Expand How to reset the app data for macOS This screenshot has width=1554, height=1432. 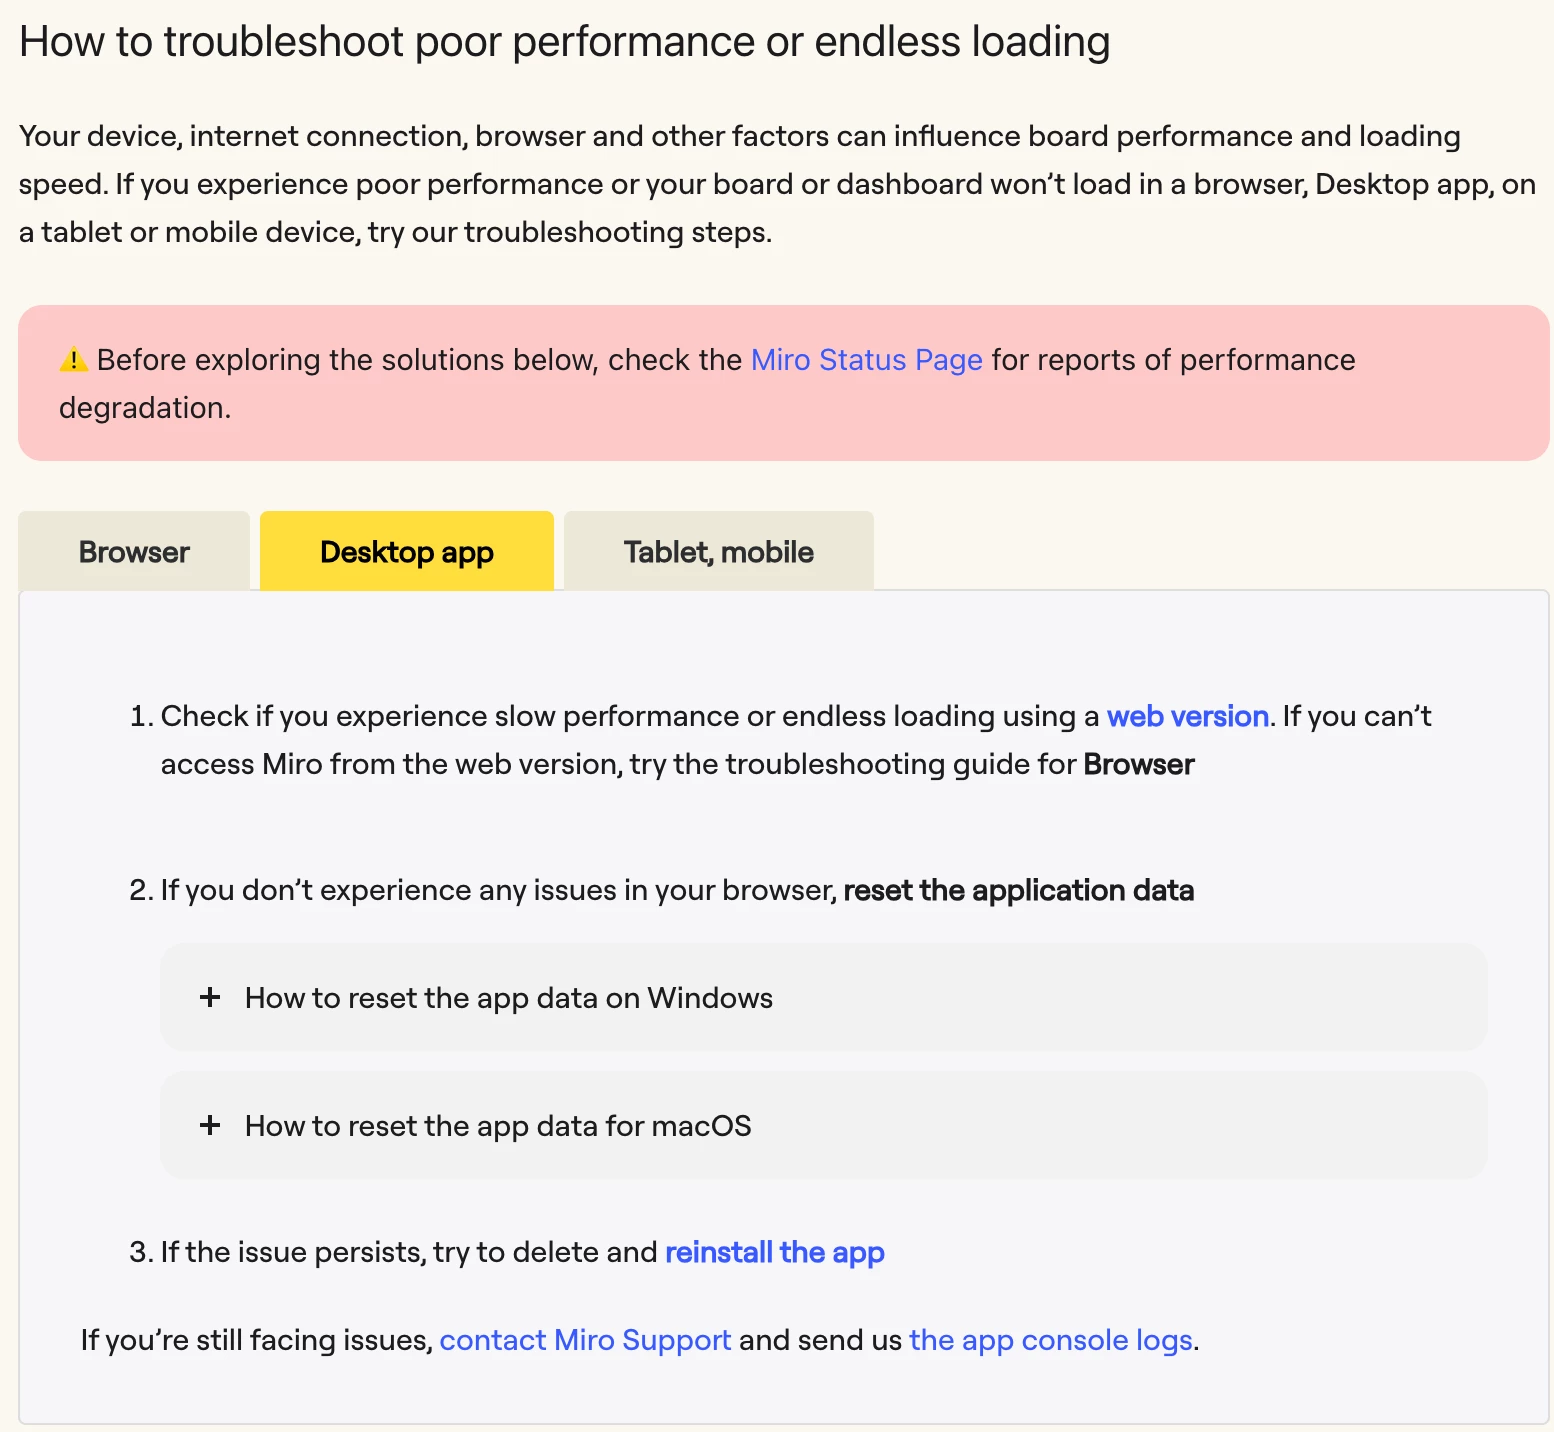tap(823, 1125)
